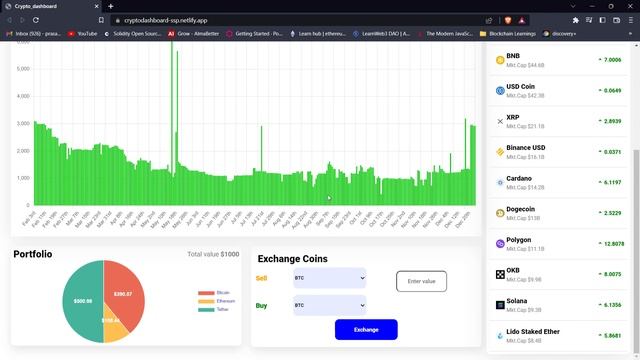Click Polygon's 12.8078 change value
The image size is (640, 360).
tap(614, 244)
